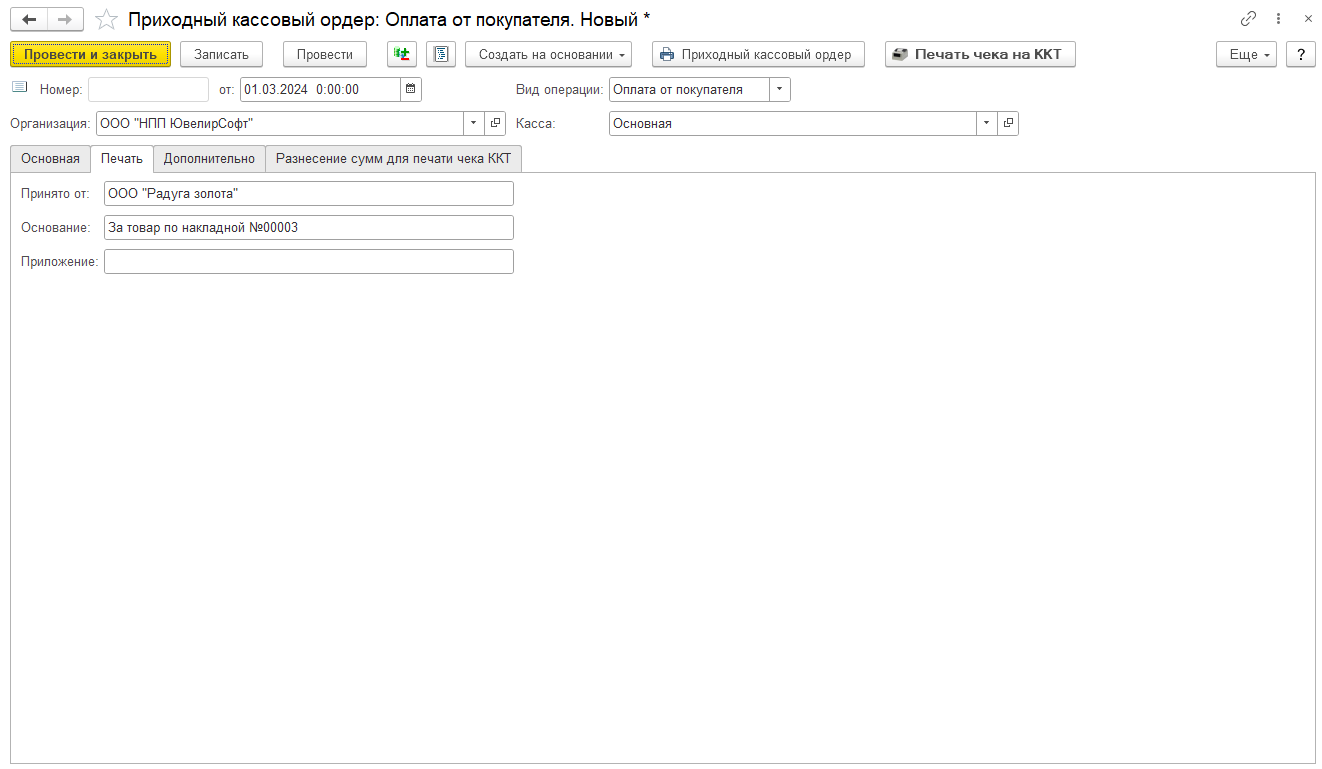Viewport: 1322px width, 769px height.
Task: Open the Дополнительно tab
Action: click(x=210, y=159)
